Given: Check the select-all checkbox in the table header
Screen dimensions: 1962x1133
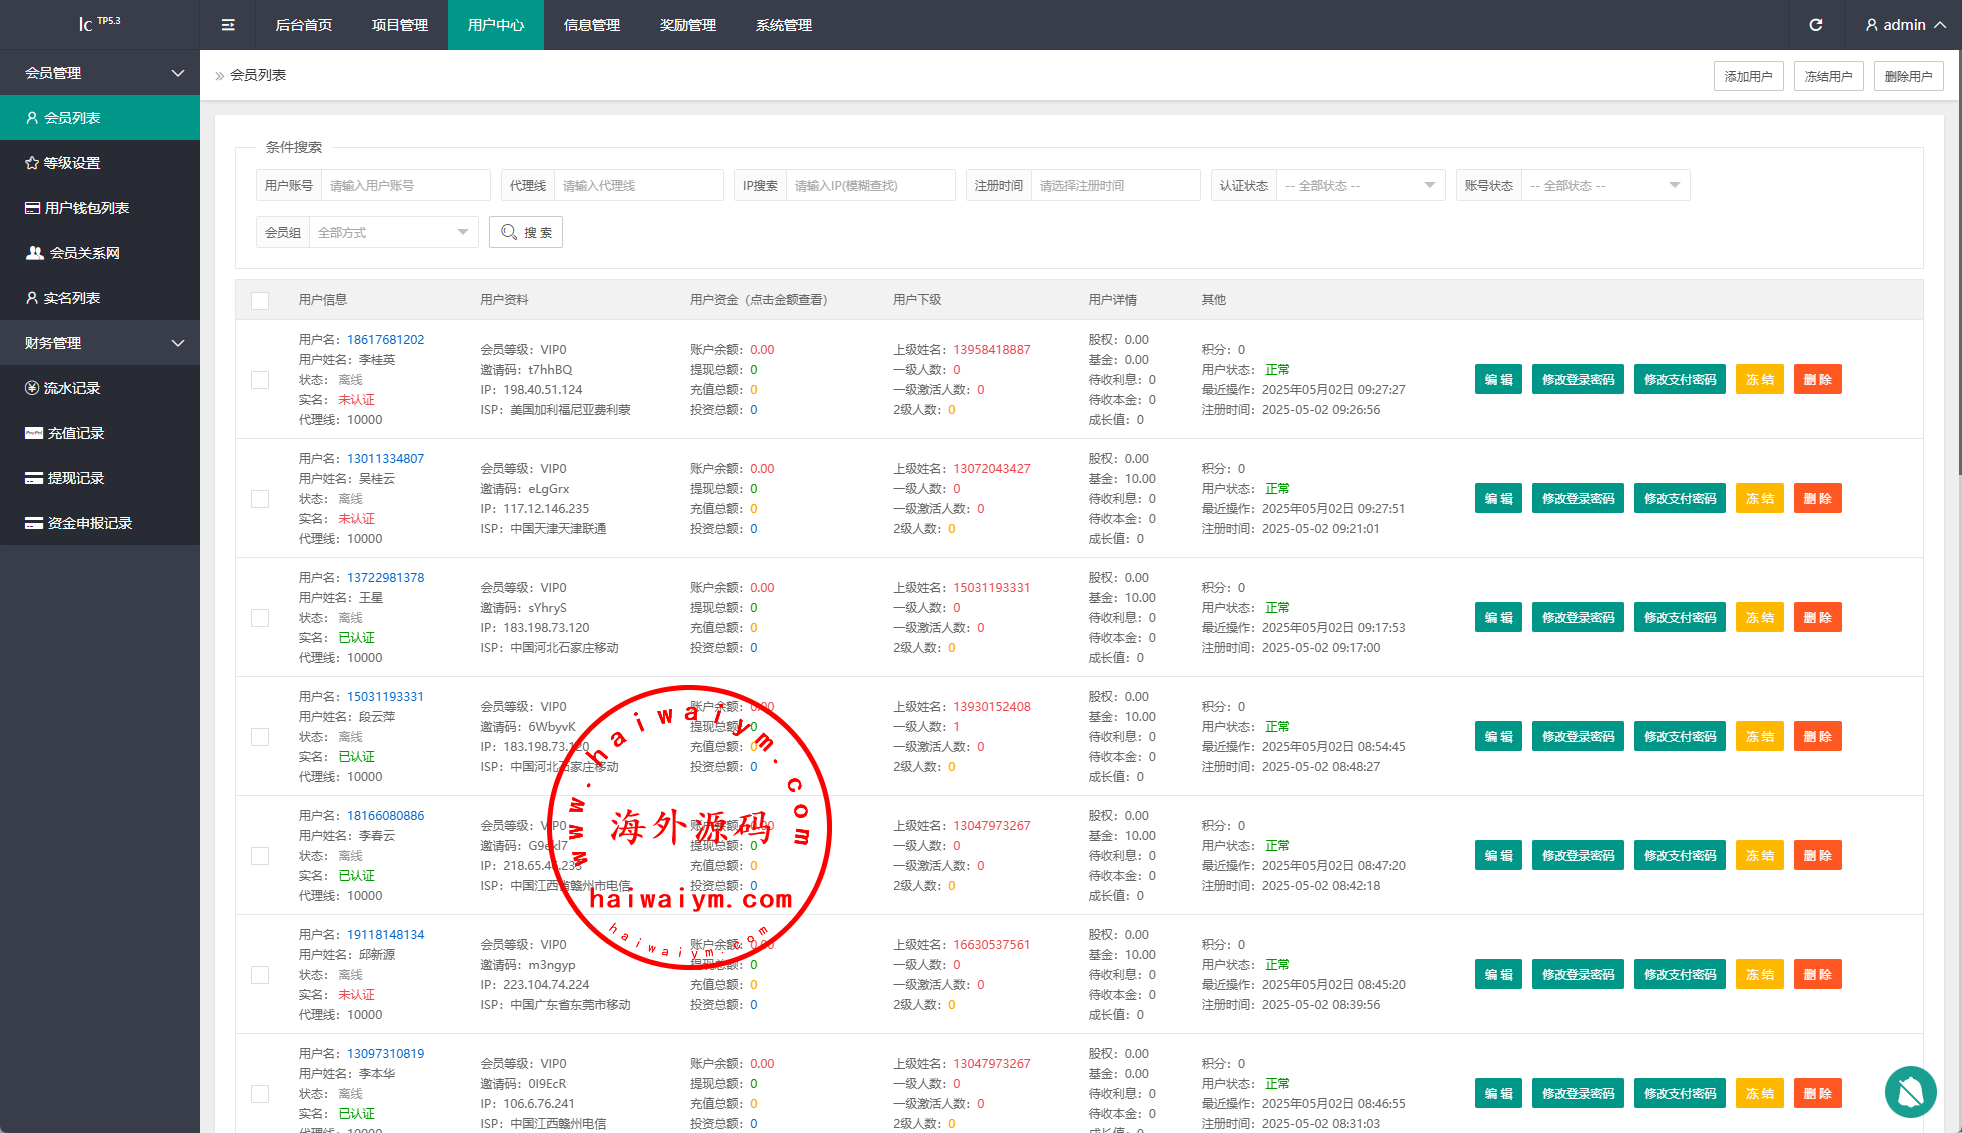Looking at the screenshot, I should point(260,300).
